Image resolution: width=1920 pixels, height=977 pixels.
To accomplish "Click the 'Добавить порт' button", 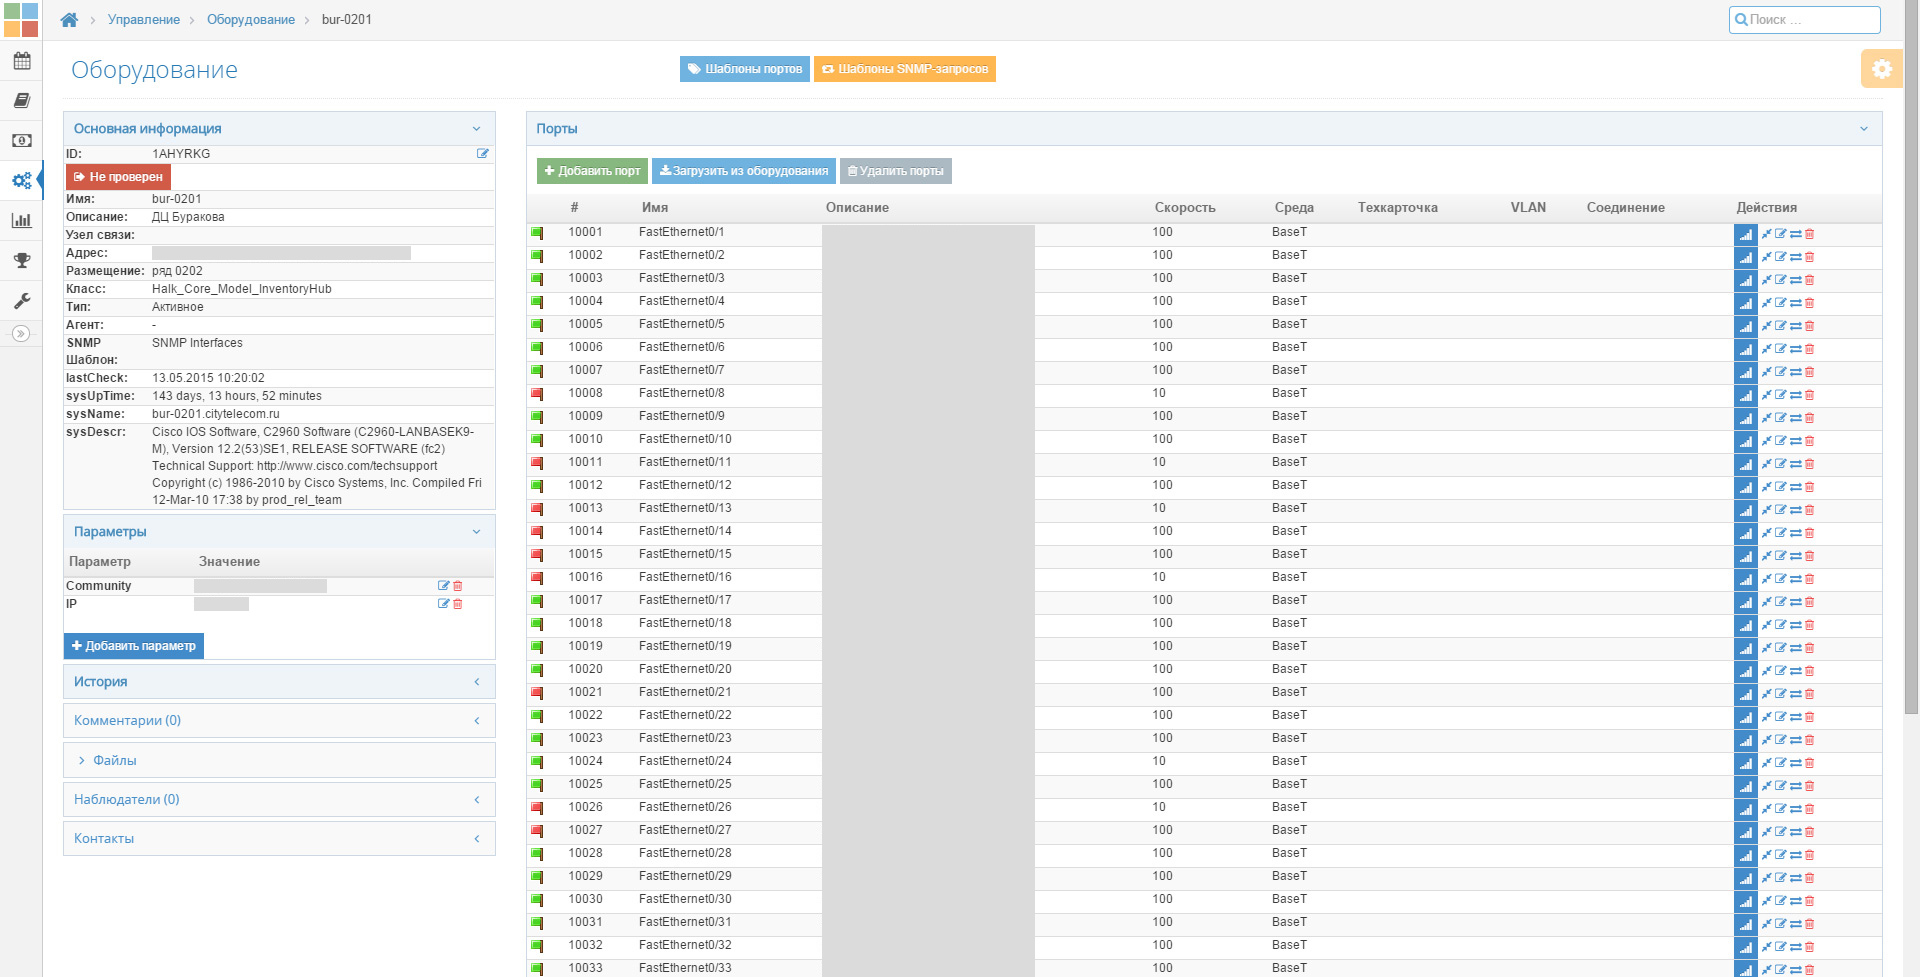I will (x=592, y=171).
